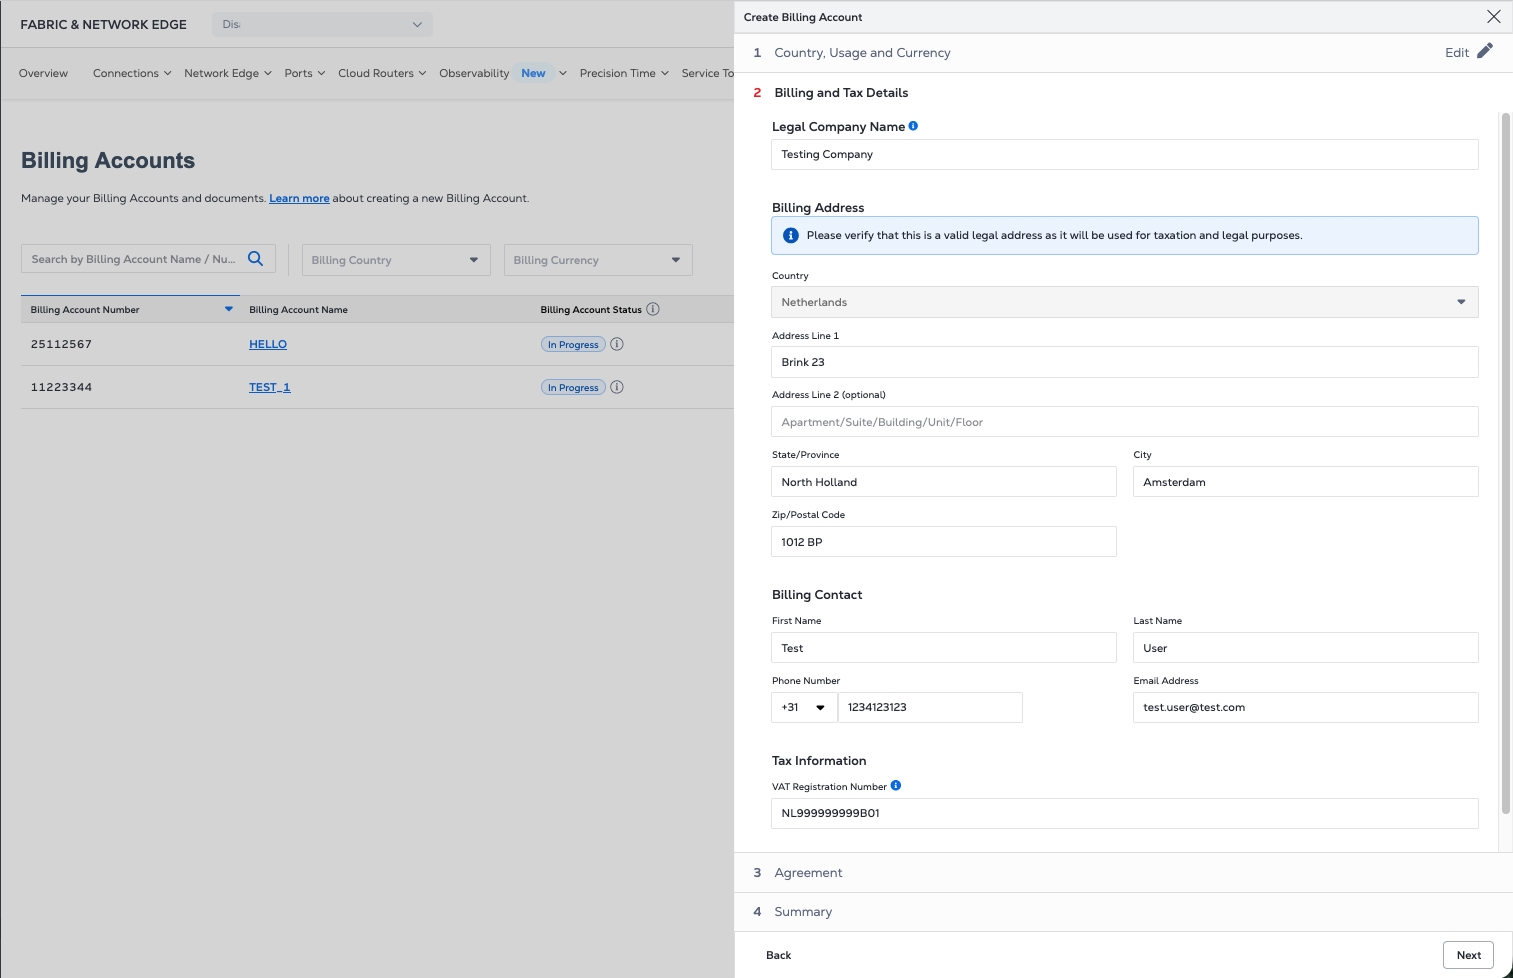The width and height of the screenshot is (1513, 978).
Task: Click info icon beside VAT Registration Number
Action: [x=896, y=786]
